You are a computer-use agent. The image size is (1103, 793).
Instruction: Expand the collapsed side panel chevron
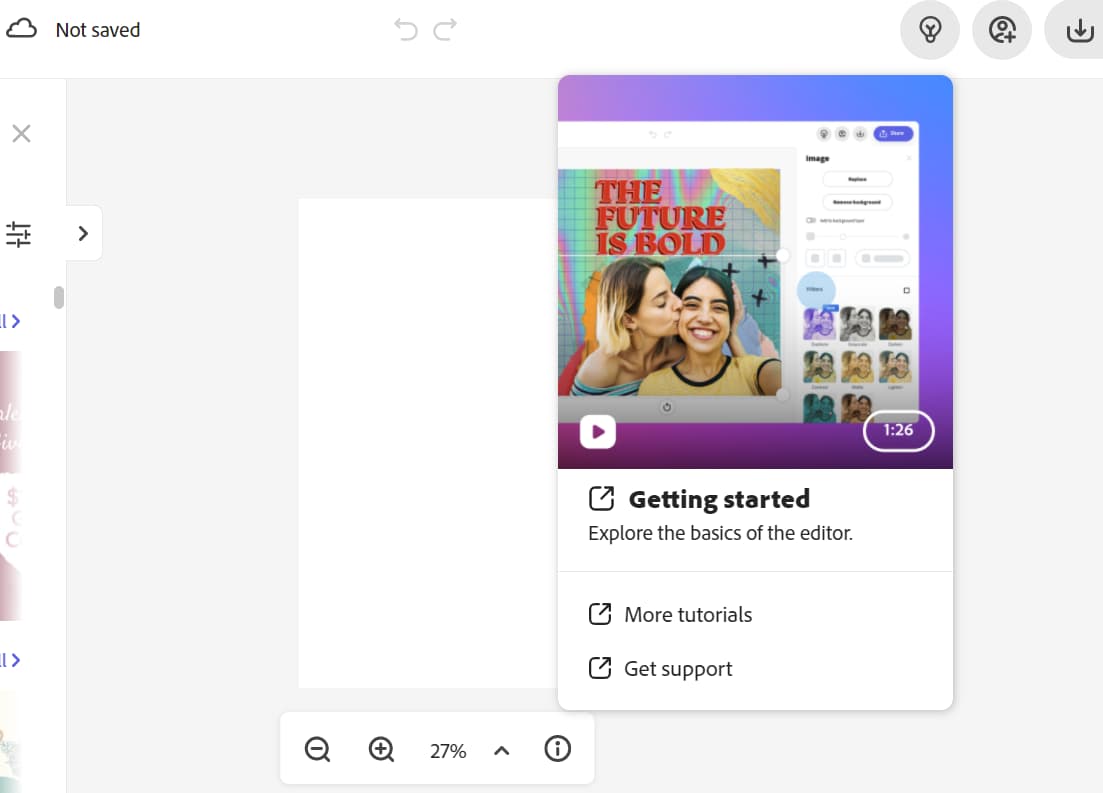click(84, 233)
